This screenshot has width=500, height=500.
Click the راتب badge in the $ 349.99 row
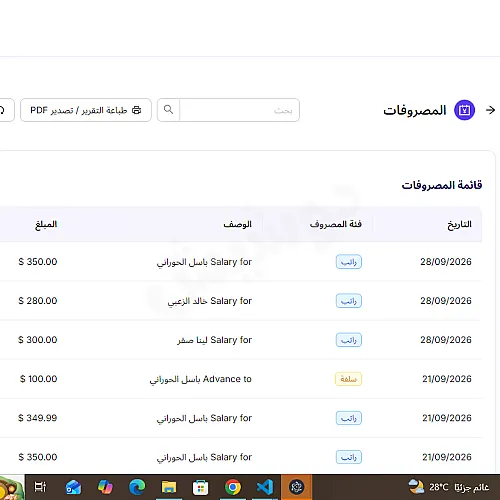click(x=349, y=418)
